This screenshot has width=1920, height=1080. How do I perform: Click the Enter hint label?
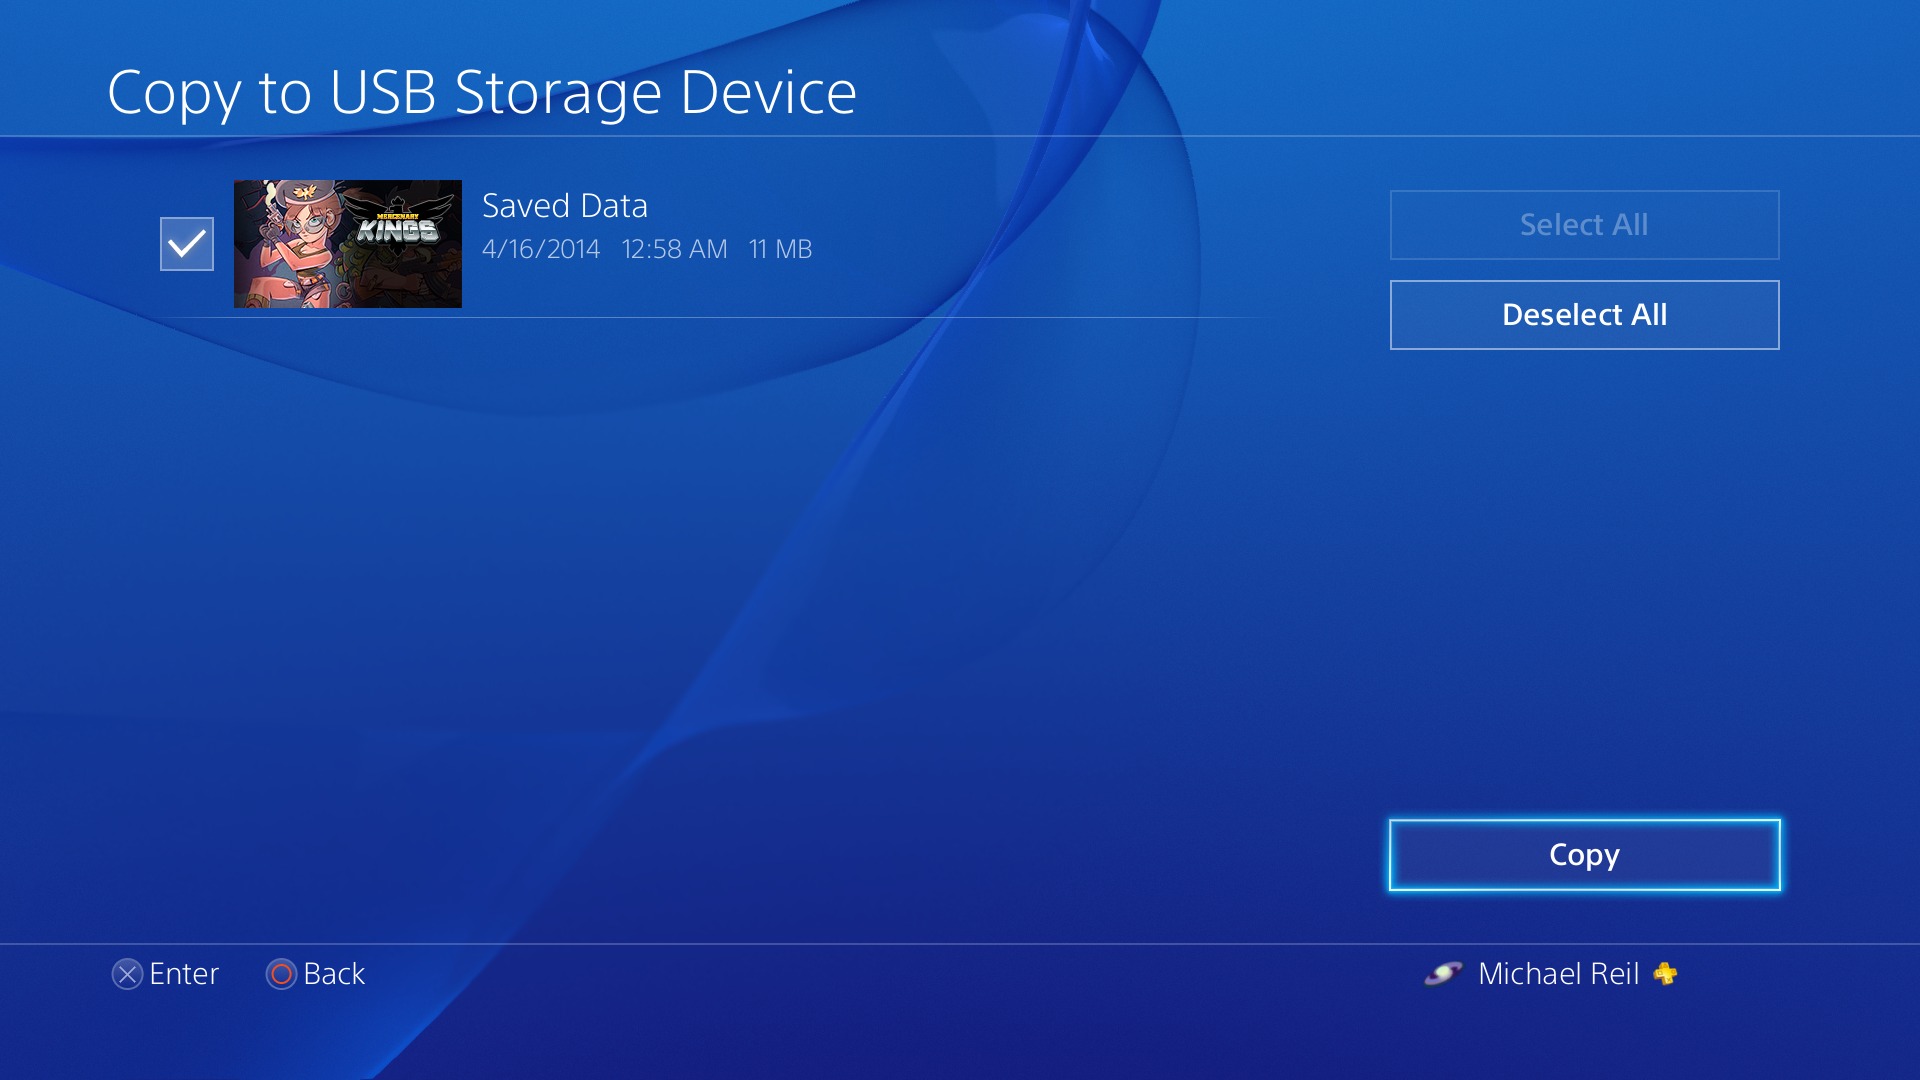pos(184,974)
